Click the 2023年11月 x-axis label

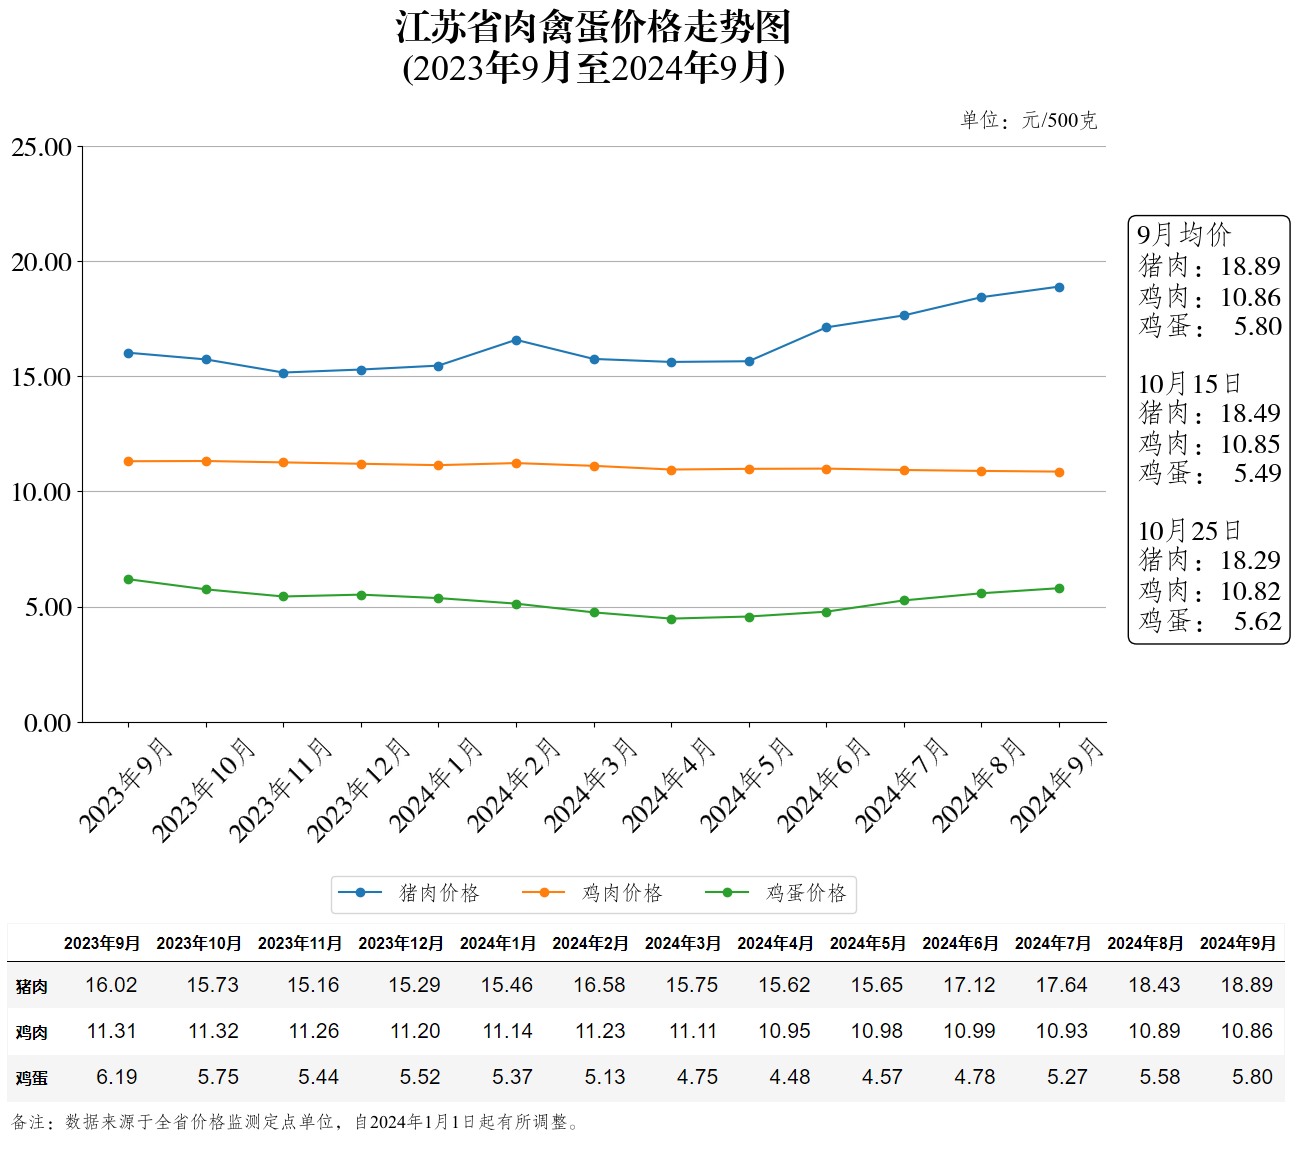click(x=281, y=789)
